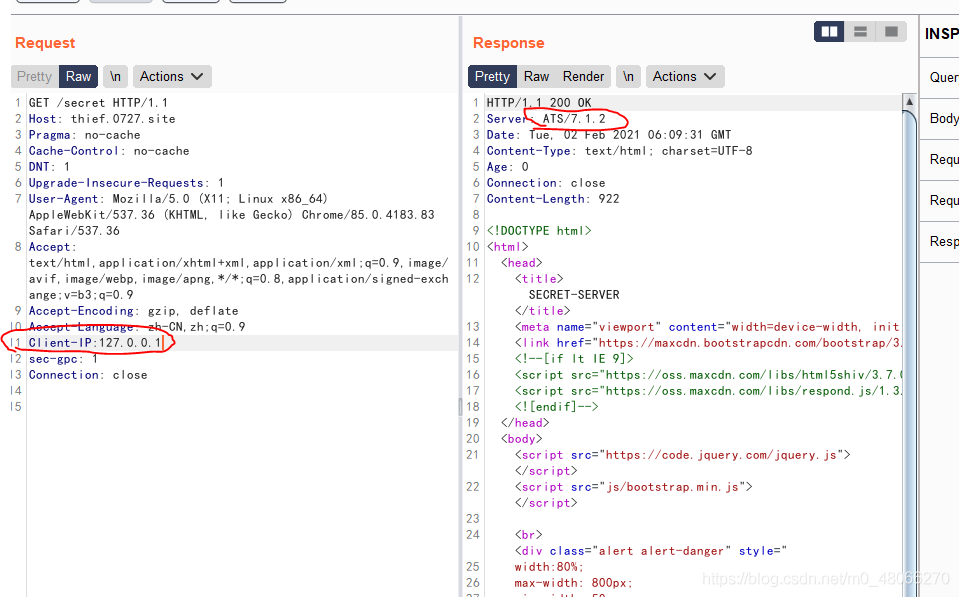
Task: Click the DNT: 1 header line
Action: pyautogui.click(x=49, y=166)
